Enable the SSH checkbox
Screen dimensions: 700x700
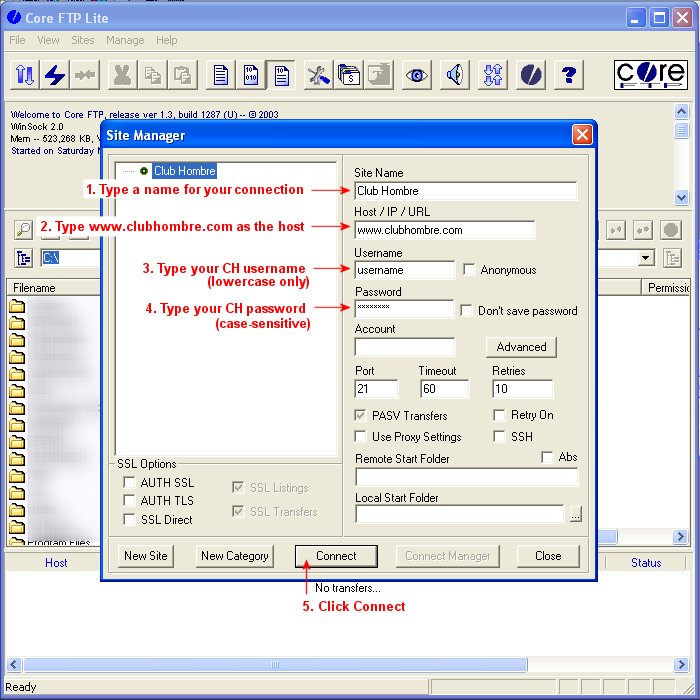coord(499,436)
